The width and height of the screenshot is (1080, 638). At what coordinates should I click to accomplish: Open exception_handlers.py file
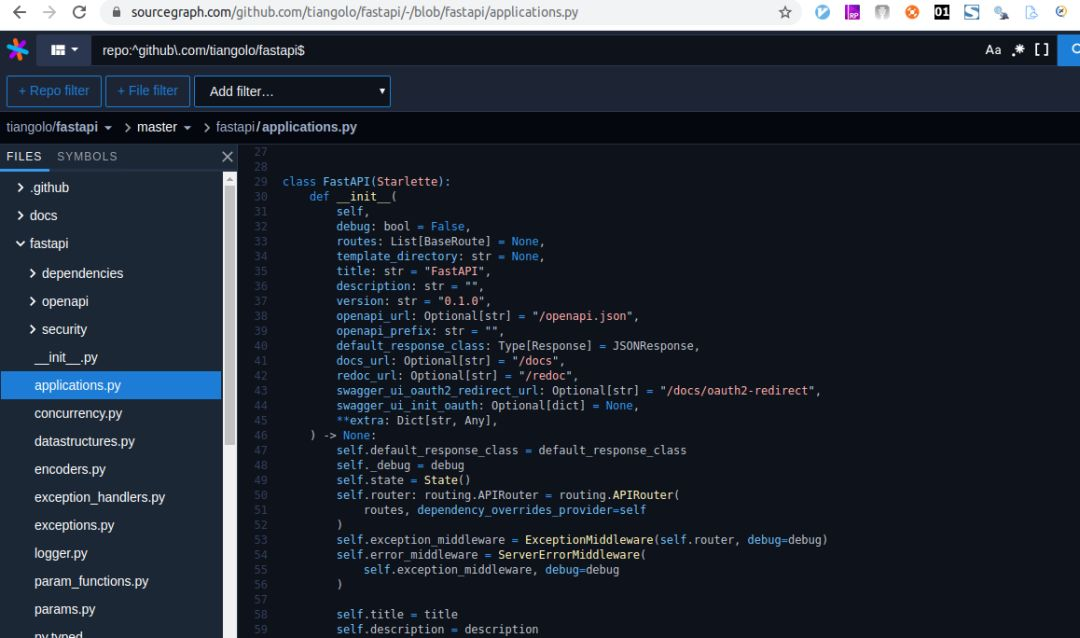[x=99, y=497]
